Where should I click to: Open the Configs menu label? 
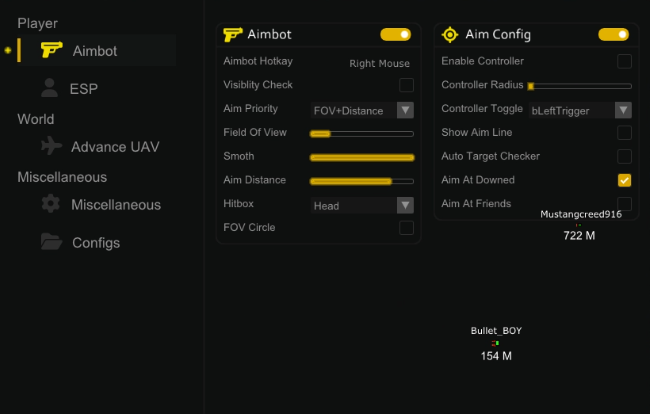(x=96, y=242)
